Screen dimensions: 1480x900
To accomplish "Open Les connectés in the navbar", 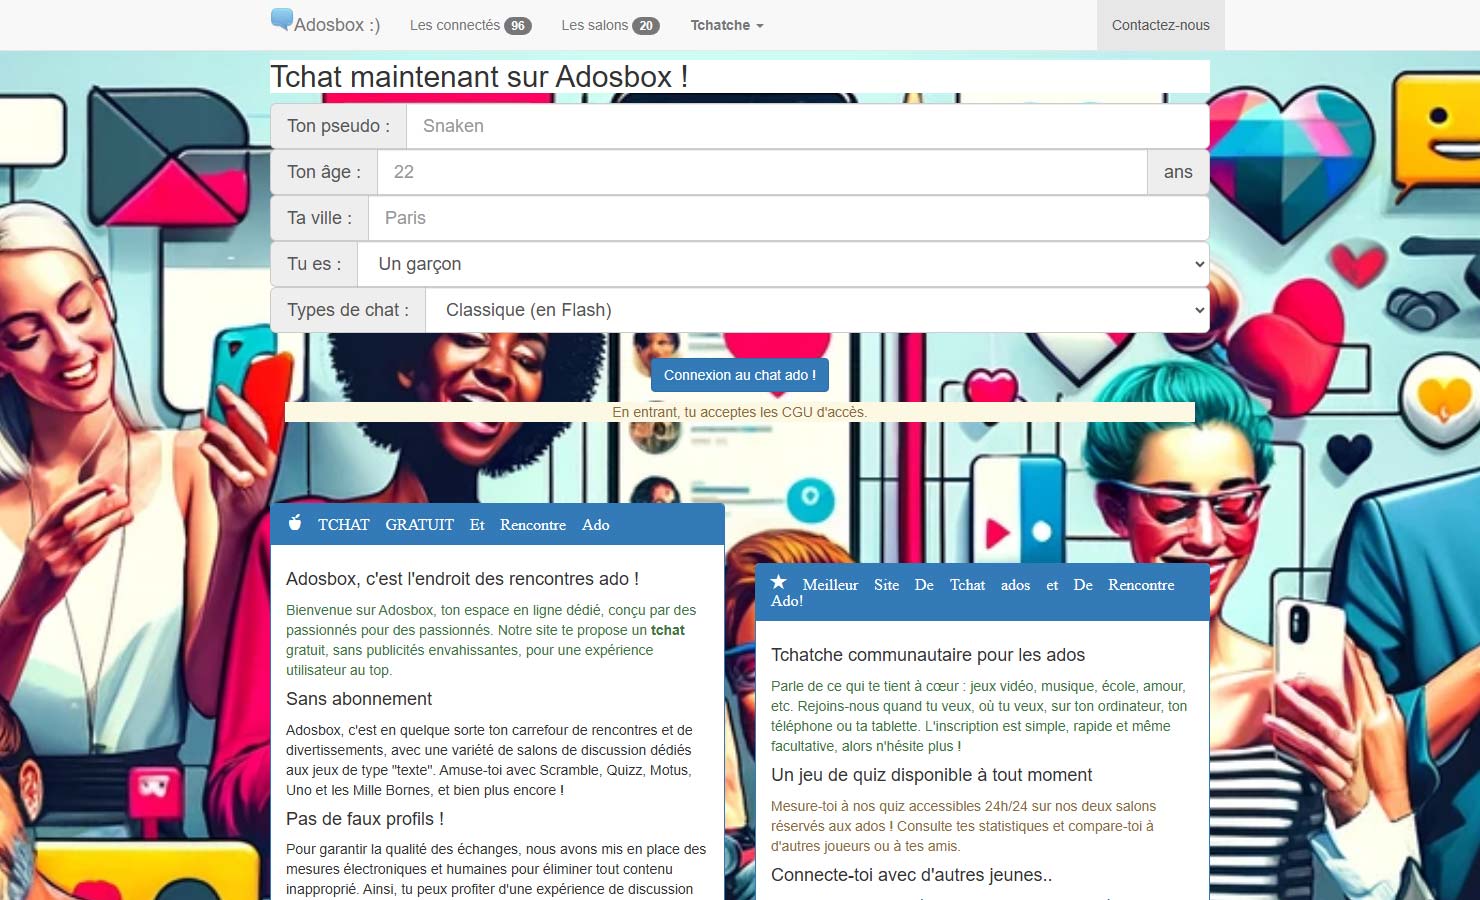I will click(470, 25).
